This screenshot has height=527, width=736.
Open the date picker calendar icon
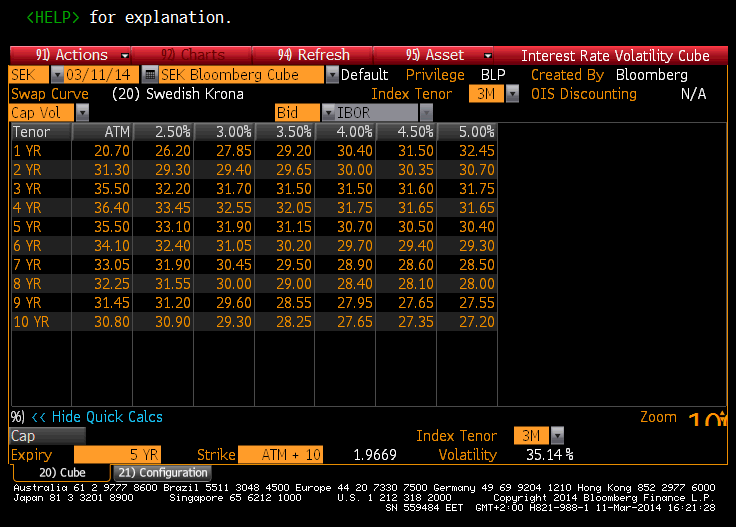[150, 75]
